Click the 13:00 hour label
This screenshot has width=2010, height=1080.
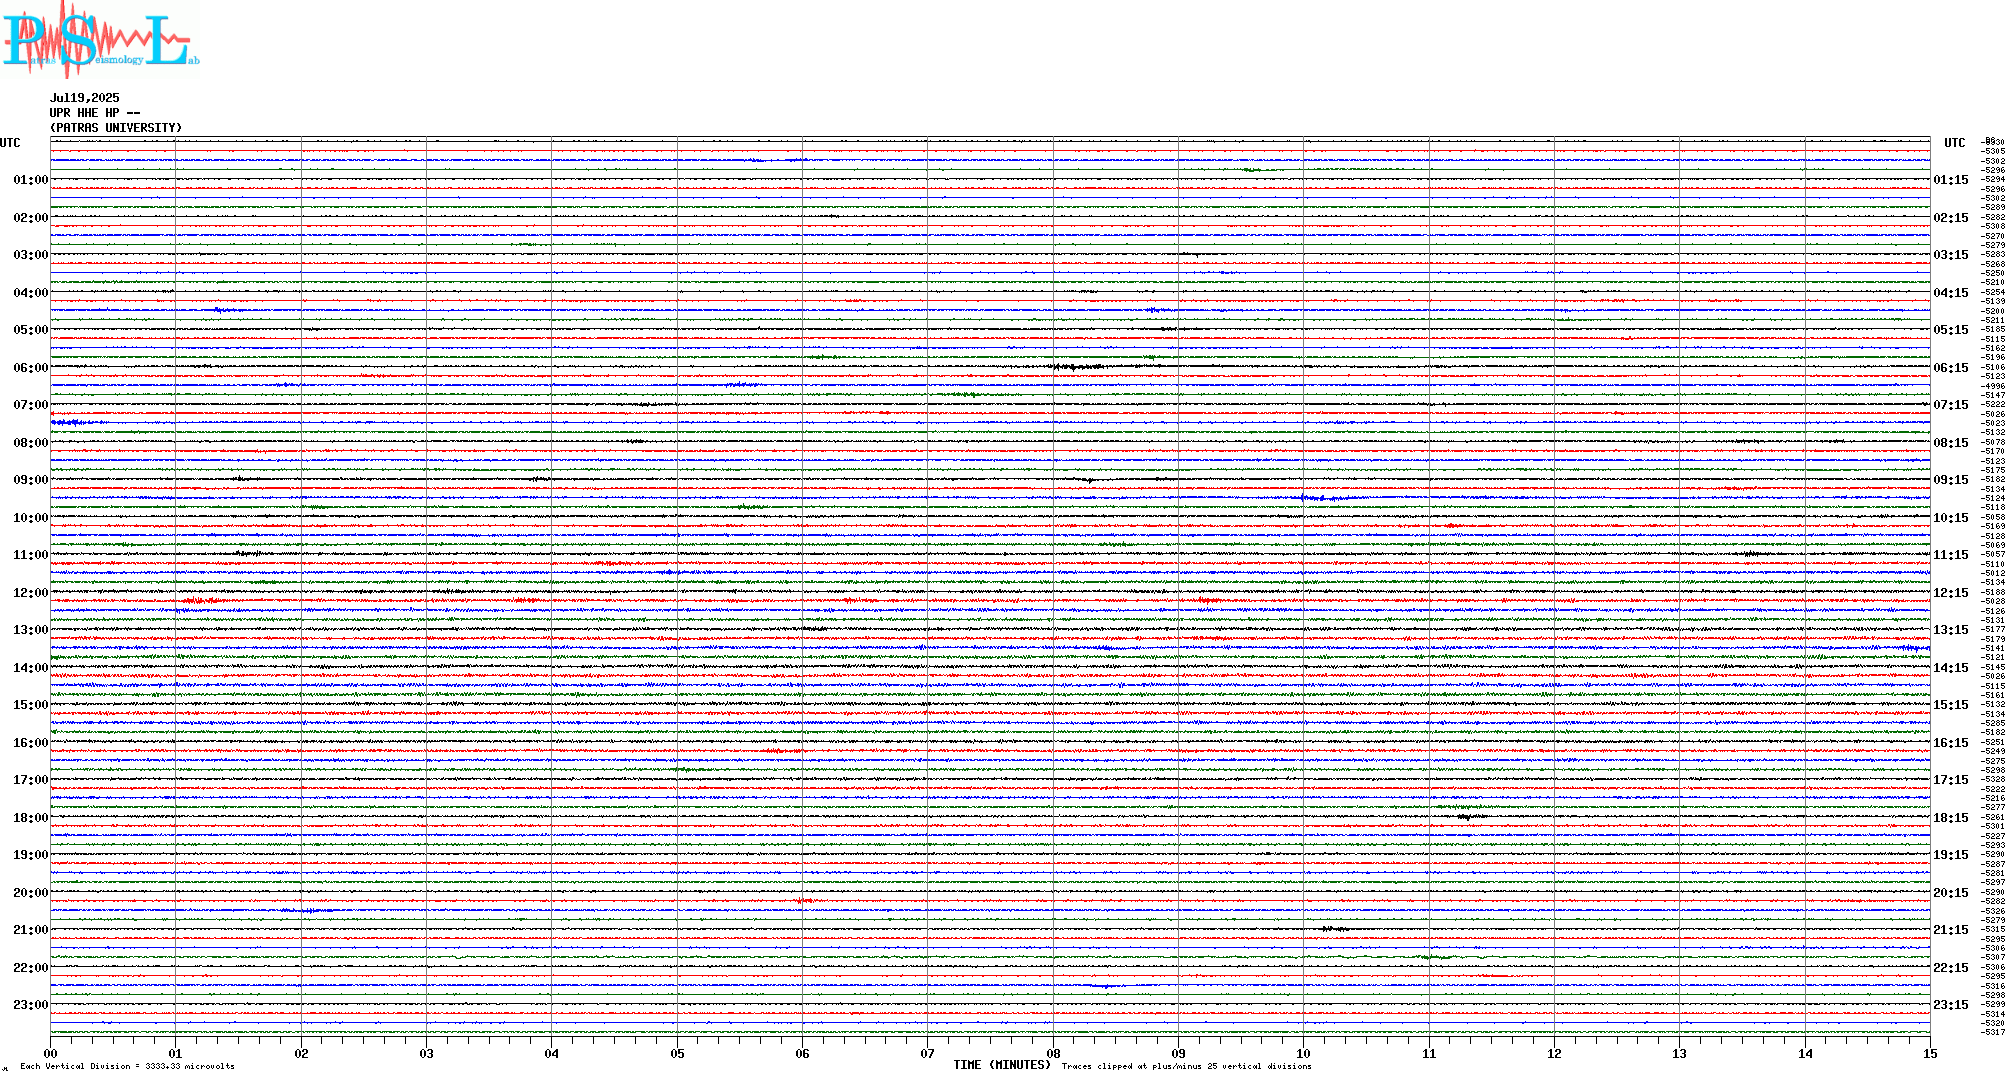tap(30, 630)
